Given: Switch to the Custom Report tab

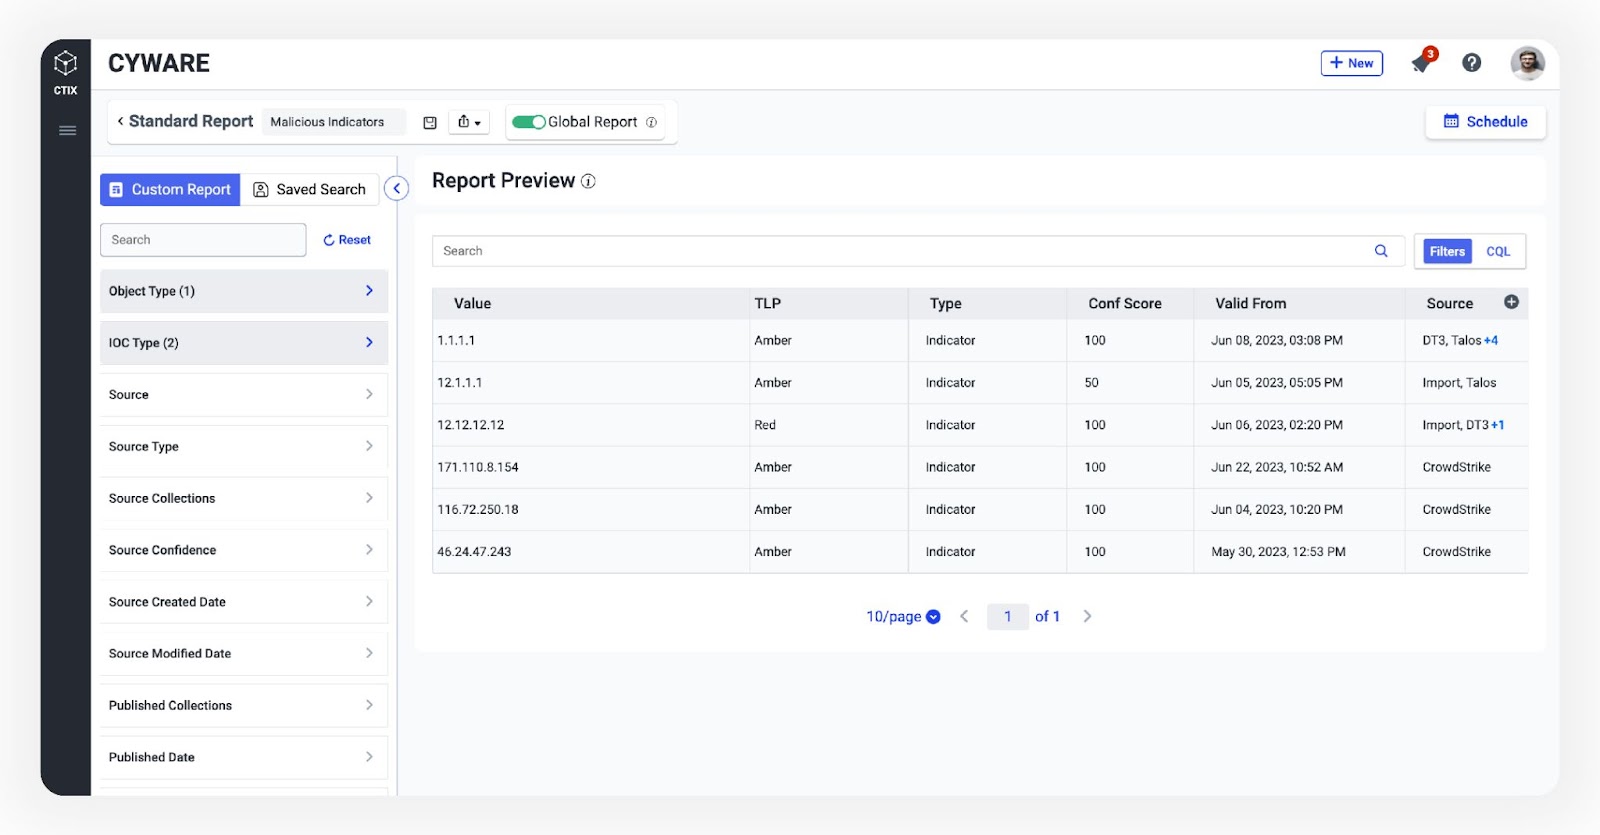Looking at the screenshot, I should (x=170, y=189).
